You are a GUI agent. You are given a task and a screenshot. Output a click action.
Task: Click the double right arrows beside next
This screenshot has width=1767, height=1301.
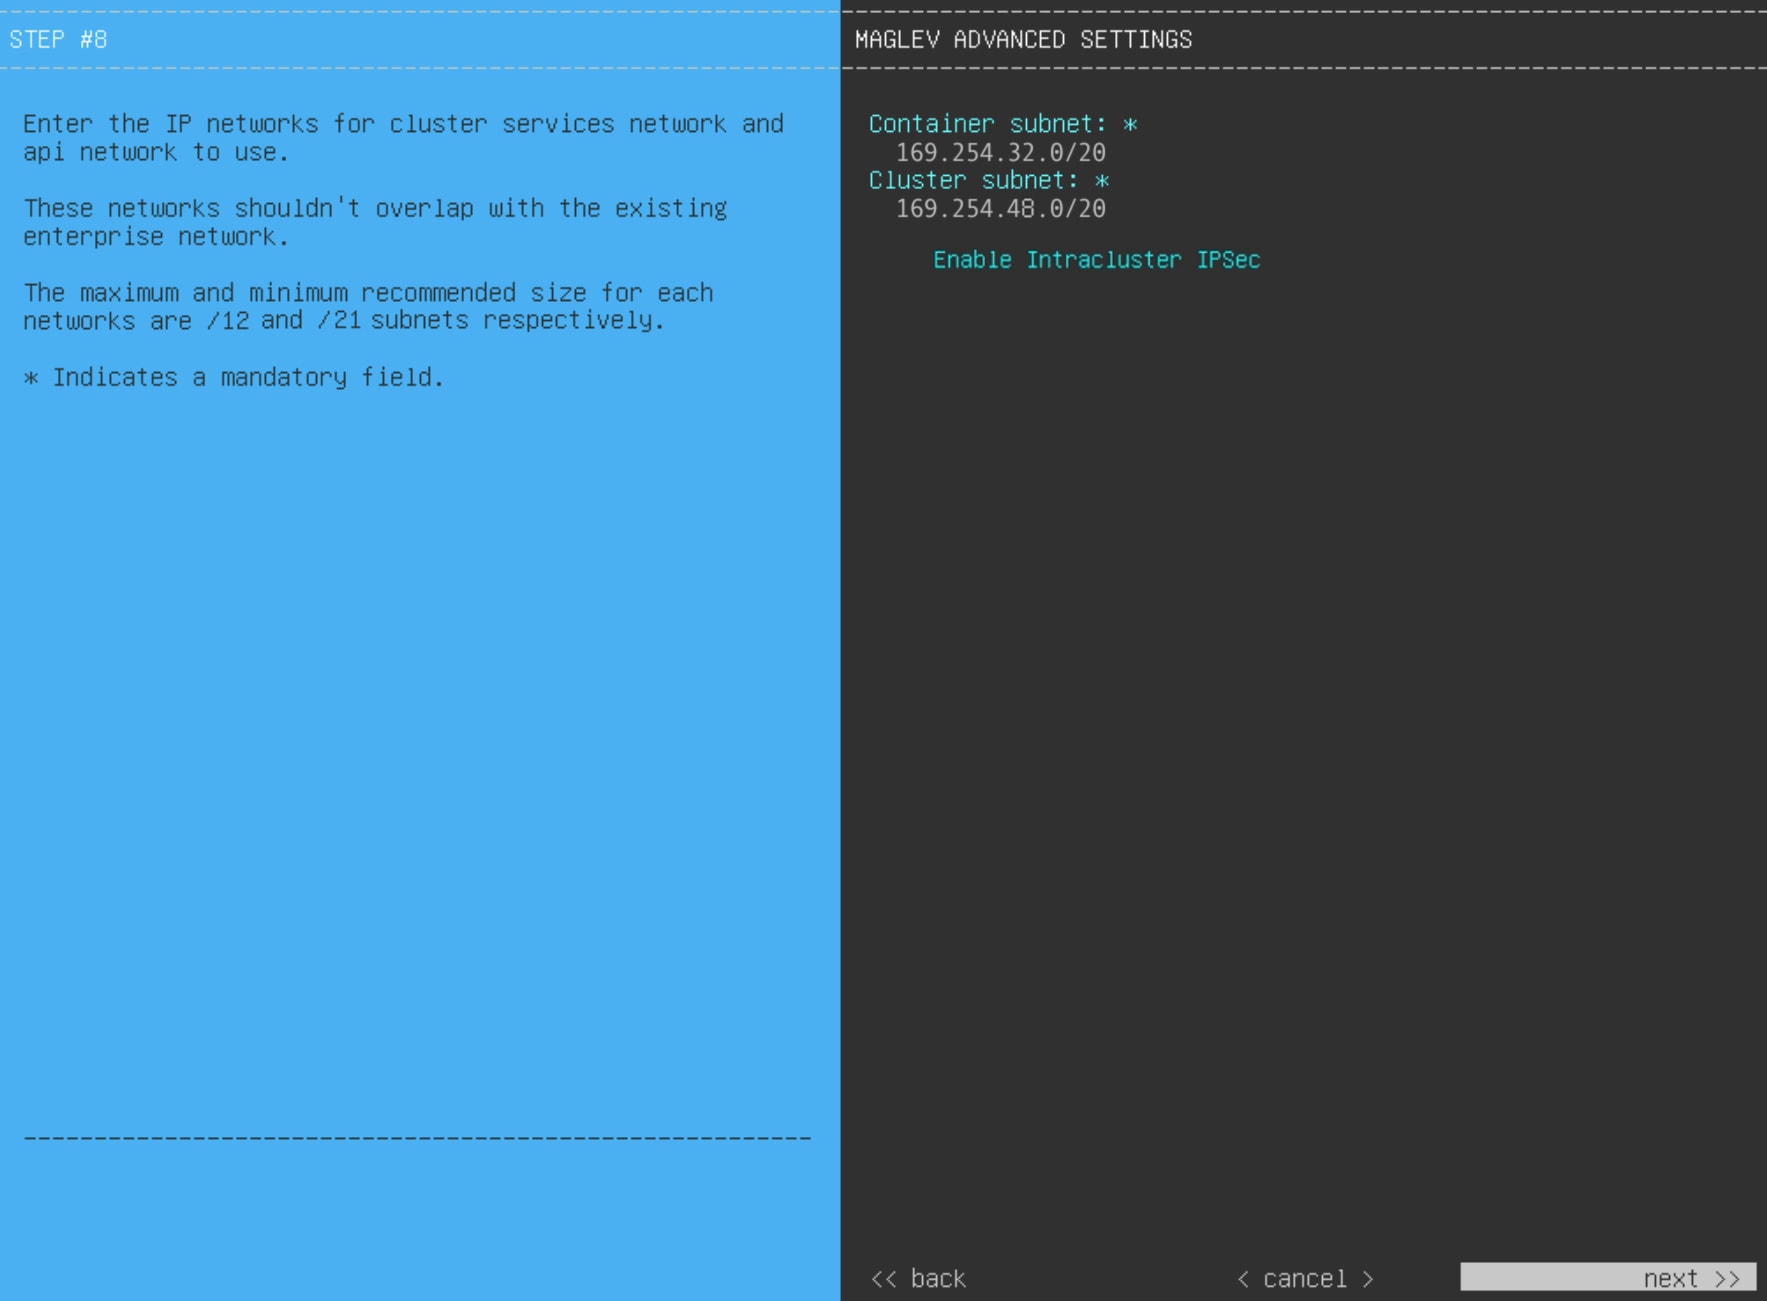click(1727, 1279)
